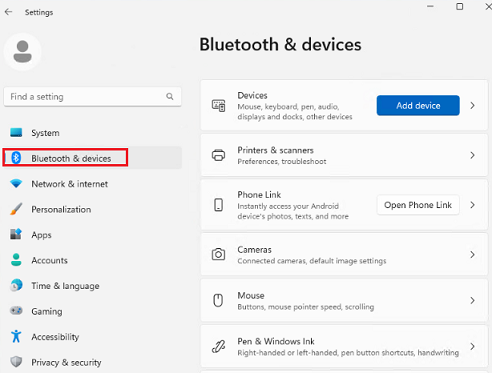Click the Mouse title text

(251, 296)
